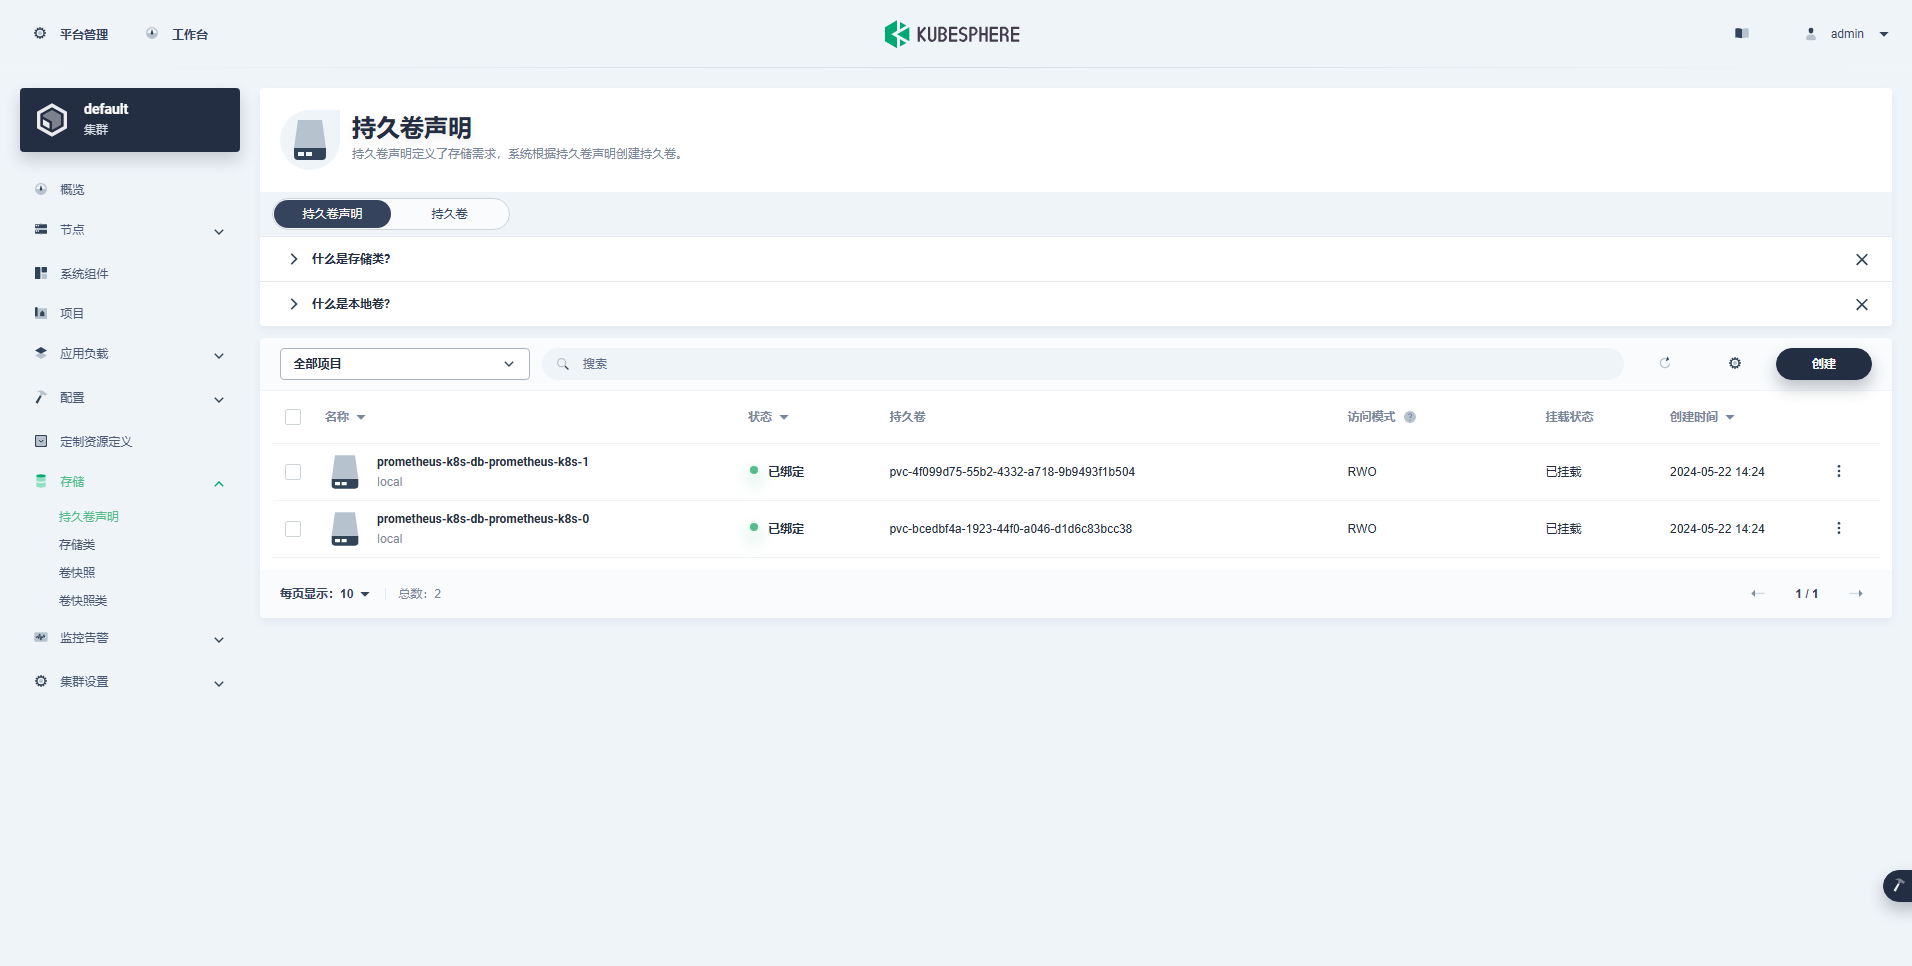Select 卷快照类 snapshot classes submenu item
Image resolution: width=1912 pixels, height=966 pixels.
coord(83,601)
